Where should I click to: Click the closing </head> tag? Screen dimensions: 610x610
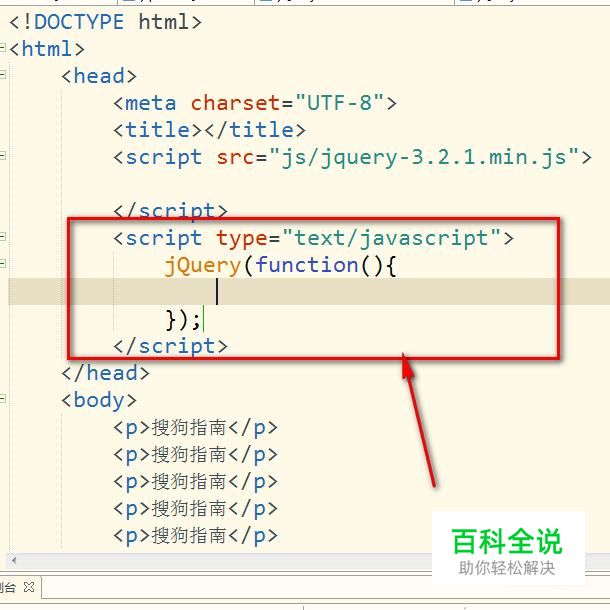[x=105, y=373]
